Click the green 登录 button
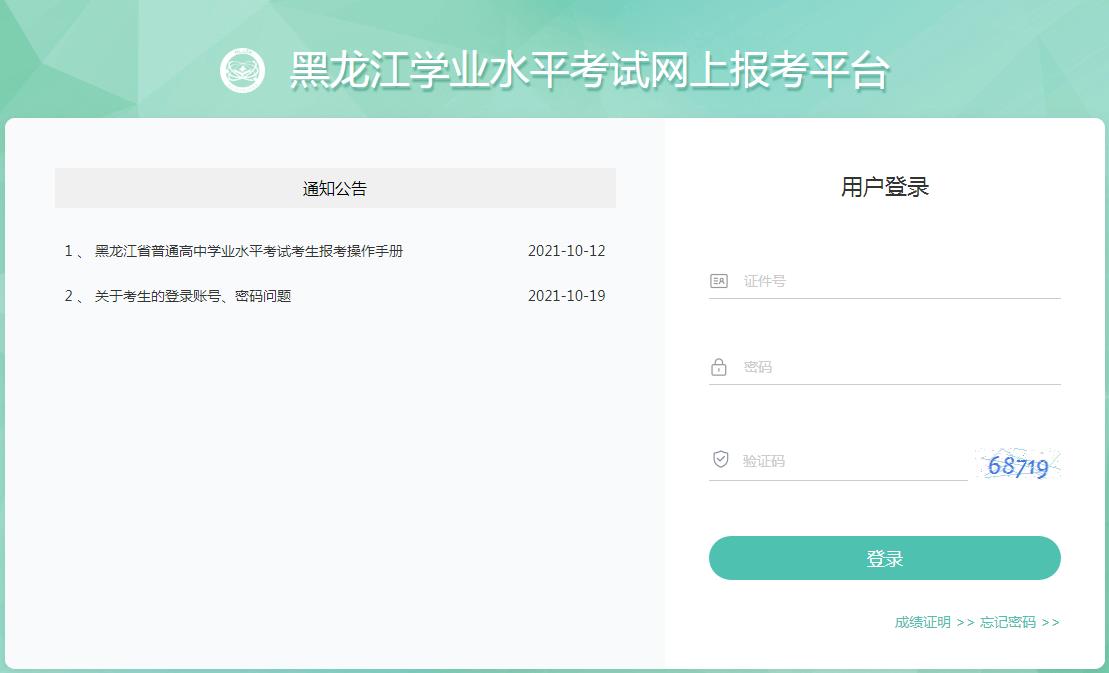The image size is (1109, 673). click(884, 558)
